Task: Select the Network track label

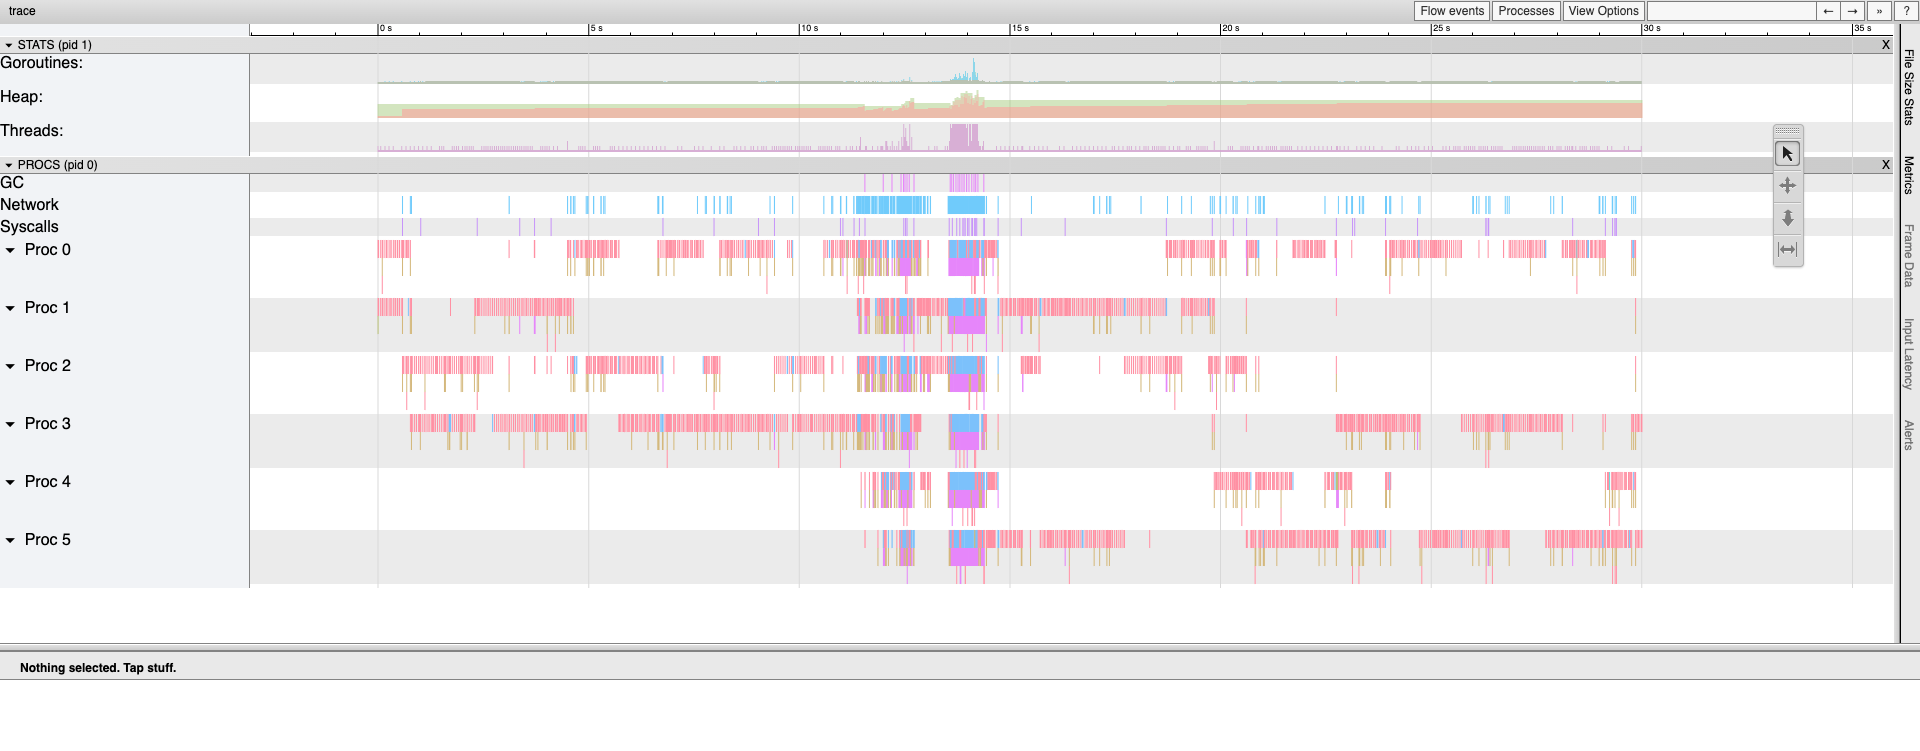Action: point(30,205)
